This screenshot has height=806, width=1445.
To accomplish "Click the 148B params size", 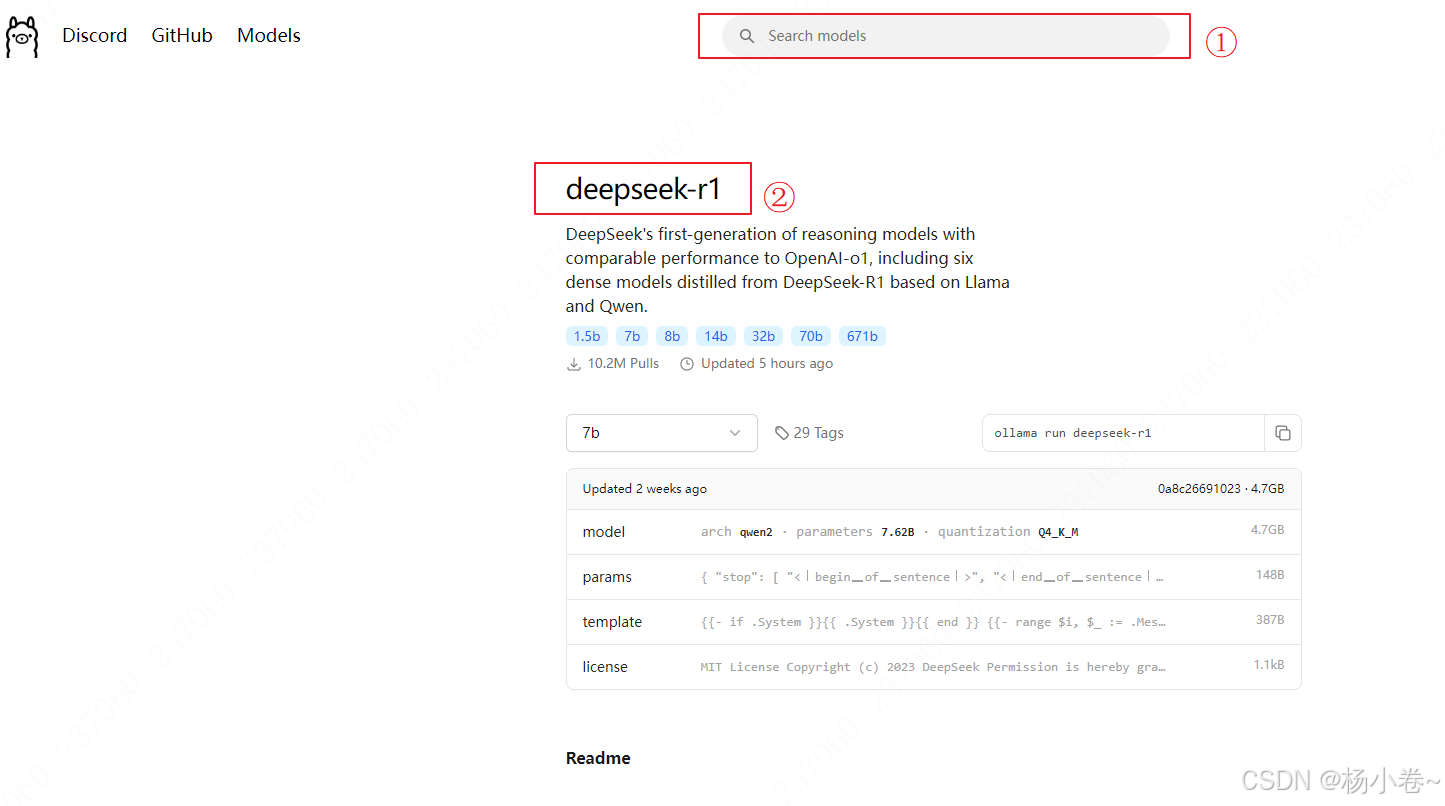I will 1270,575.
